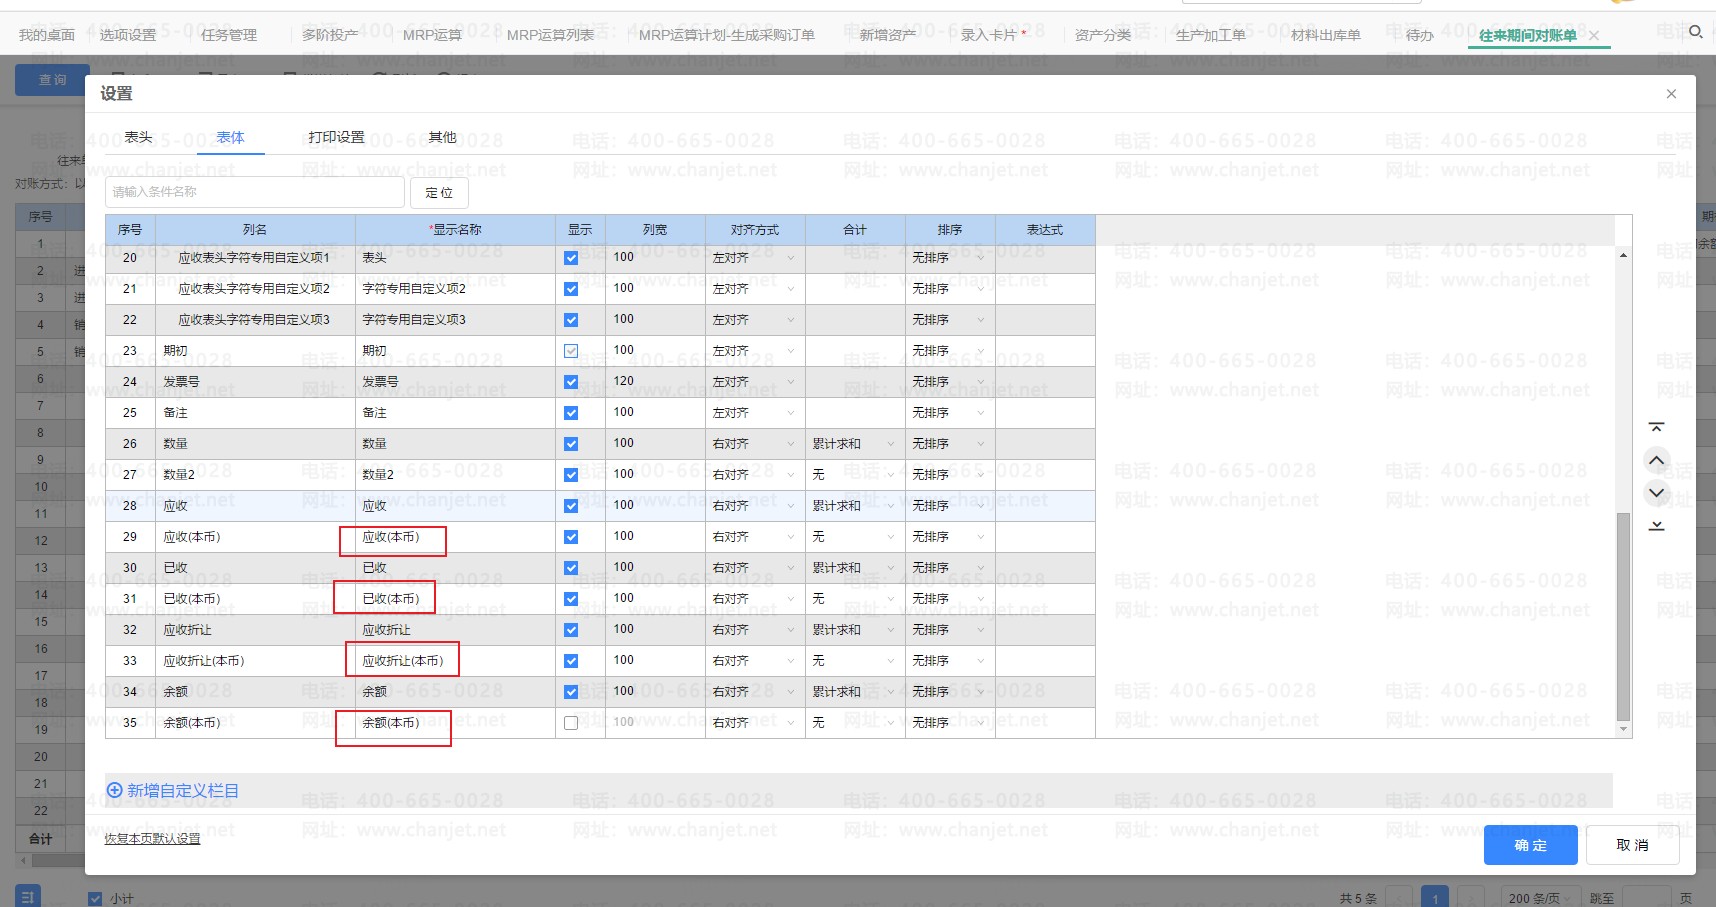Click the search magnifier icon at top right

click(x=1695, y=32)
